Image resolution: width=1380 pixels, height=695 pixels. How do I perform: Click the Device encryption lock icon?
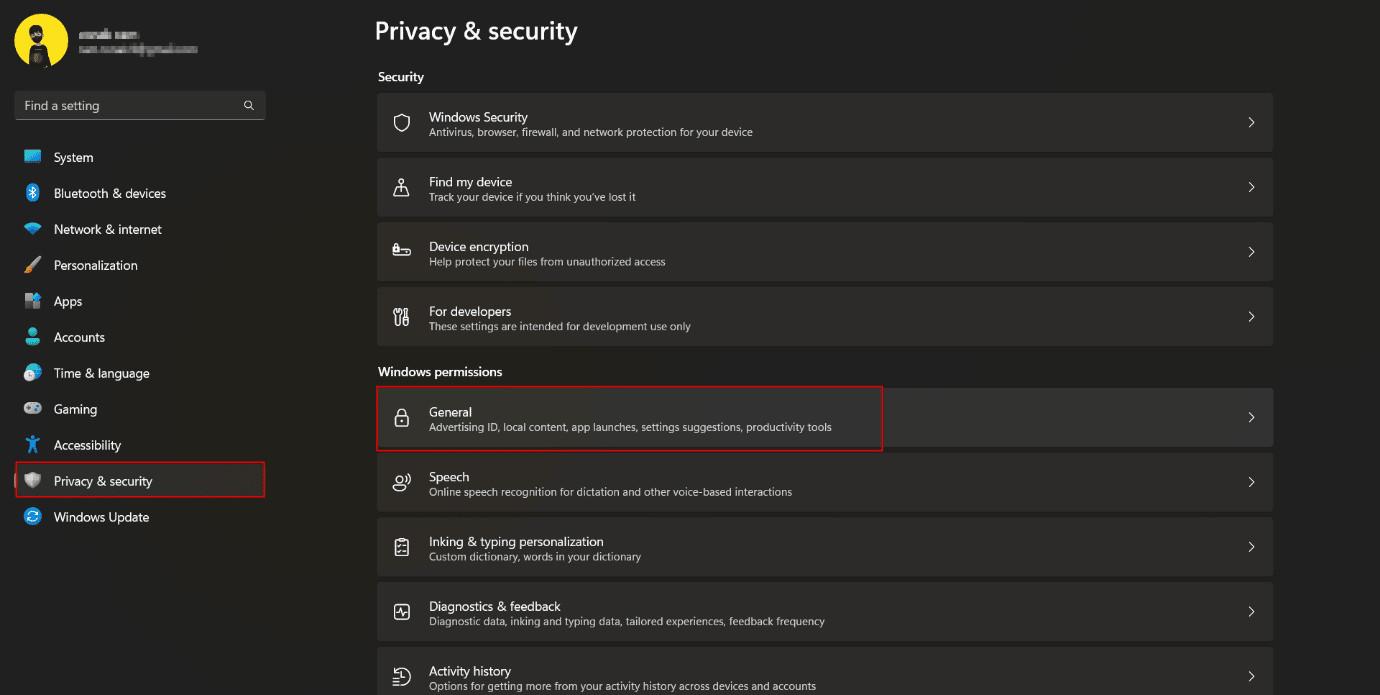tap(402, 252)
